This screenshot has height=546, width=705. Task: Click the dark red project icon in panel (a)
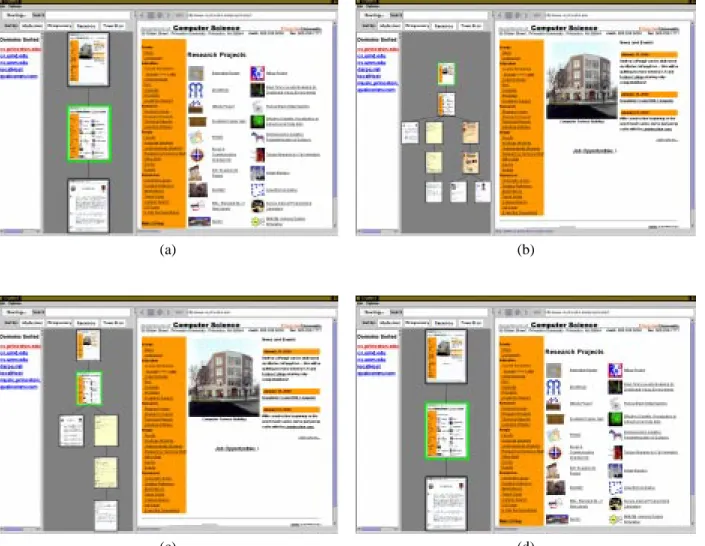tap(259, 155)
